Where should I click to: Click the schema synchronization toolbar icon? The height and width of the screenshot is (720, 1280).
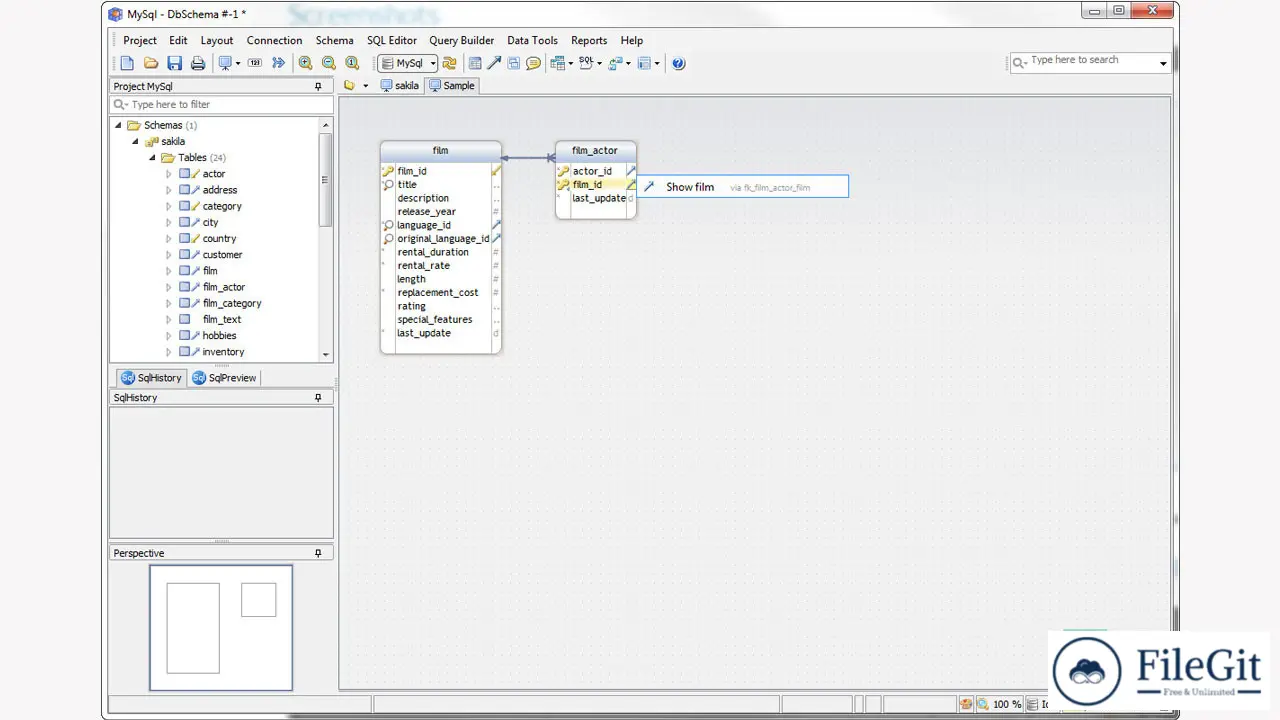tap(615, 63)
